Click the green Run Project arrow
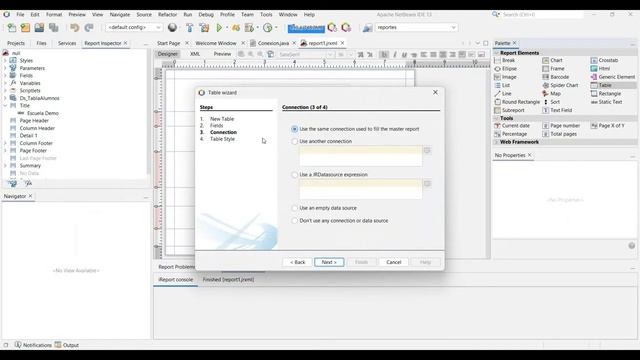This screenshot has width=640, height=360. (219, 27)
